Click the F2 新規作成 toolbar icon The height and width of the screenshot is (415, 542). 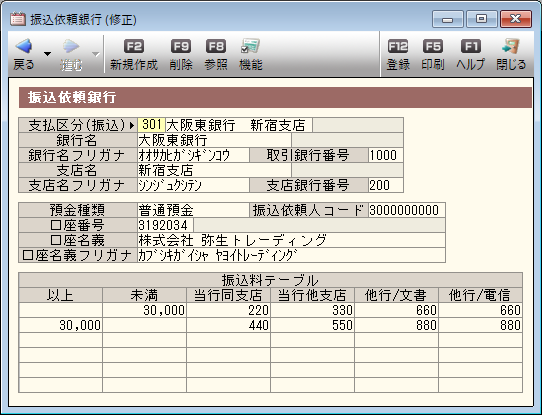coord(134,46)
